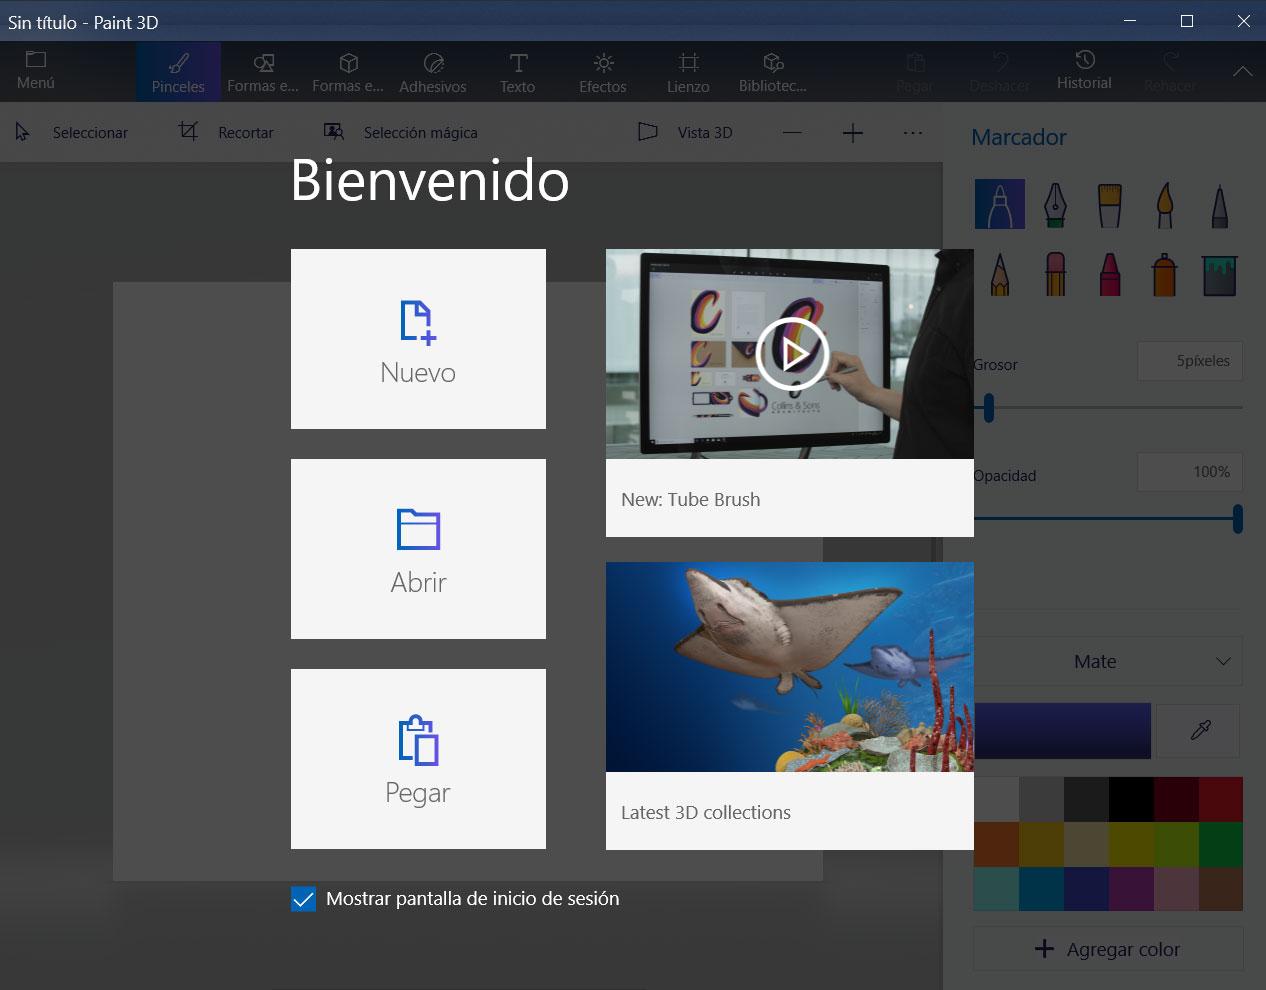This screenshot has height=990, width=1266.
Task: Click the Grosor thickness slider handle
Action: [x=989, y=407]
